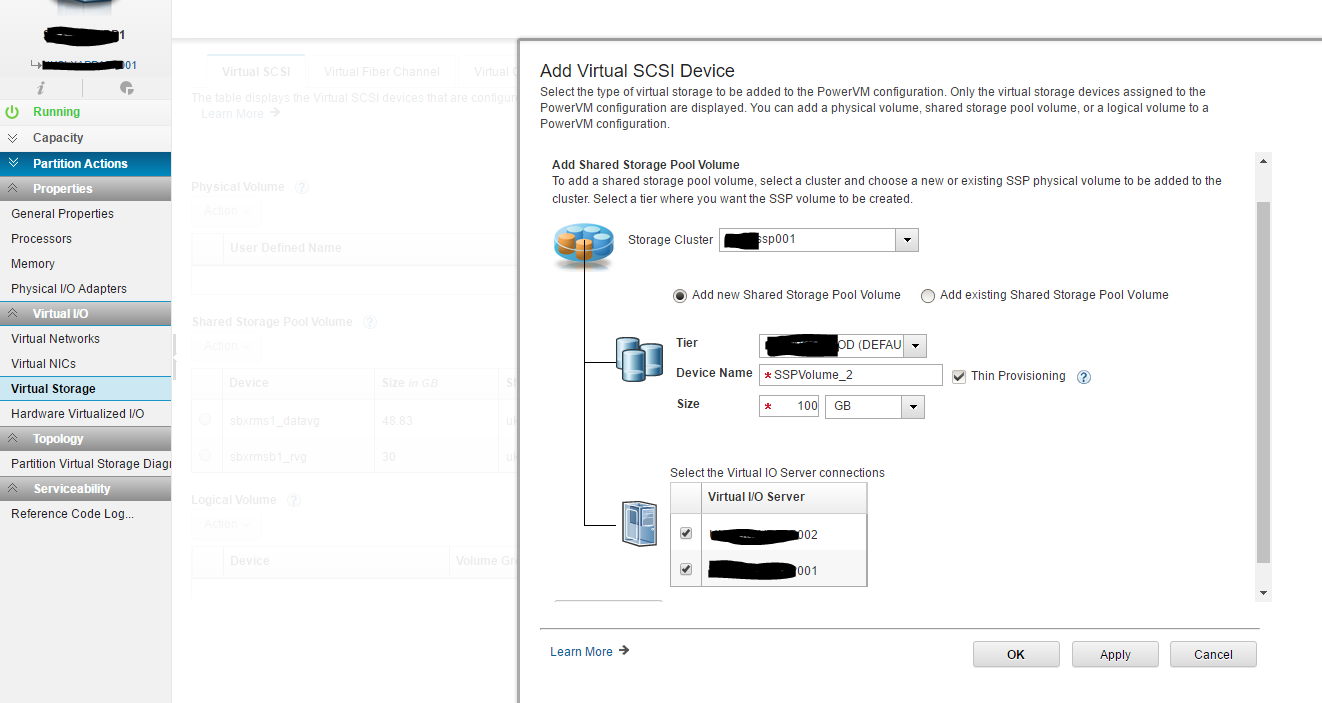Click the Apply button
This screenshot has width=1322, height=703.
pos(1115,655)
